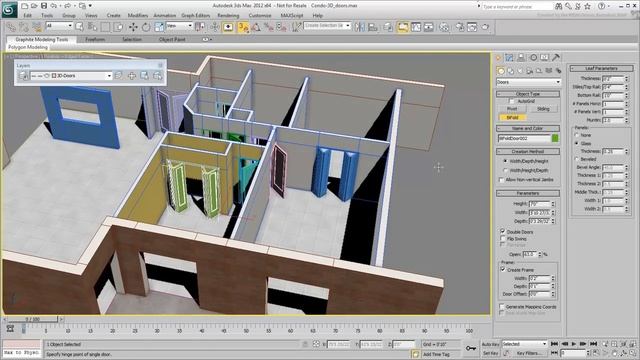Enable the Flip Swing checkbox

tap(503, 238)
